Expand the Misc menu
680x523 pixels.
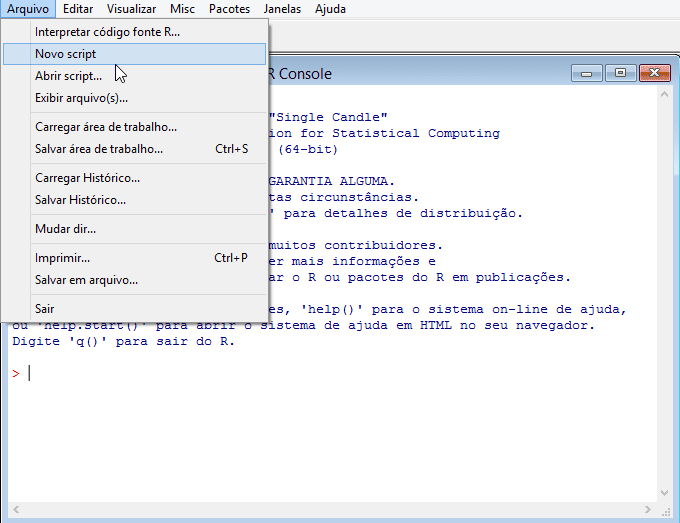(183, 9)
